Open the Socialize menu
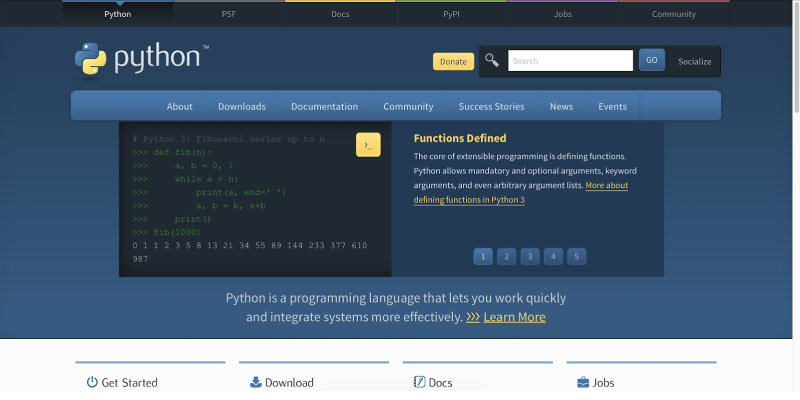 point(694,61)
